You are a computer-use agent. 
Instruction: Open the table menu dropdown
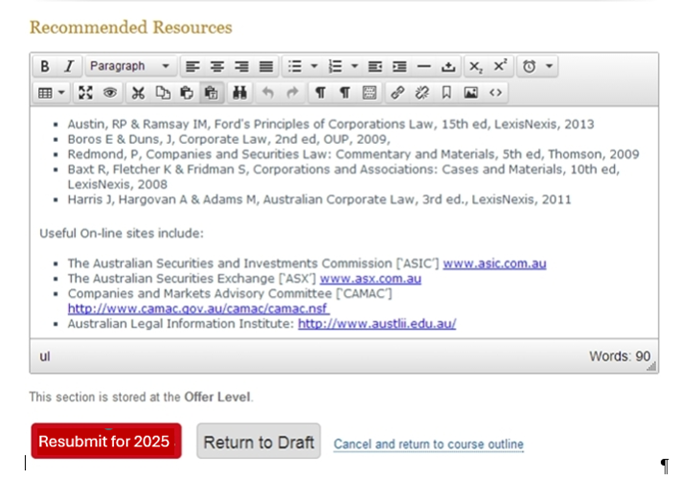coord(51,92)
